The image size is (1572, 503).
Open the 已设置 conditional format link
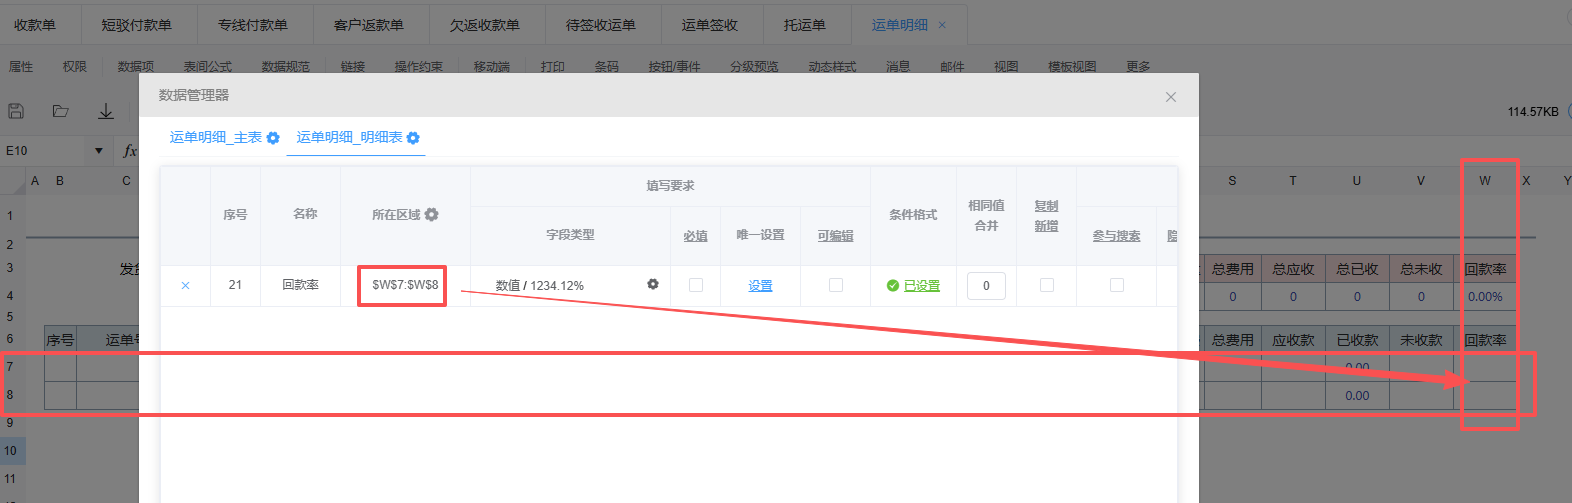921,285
